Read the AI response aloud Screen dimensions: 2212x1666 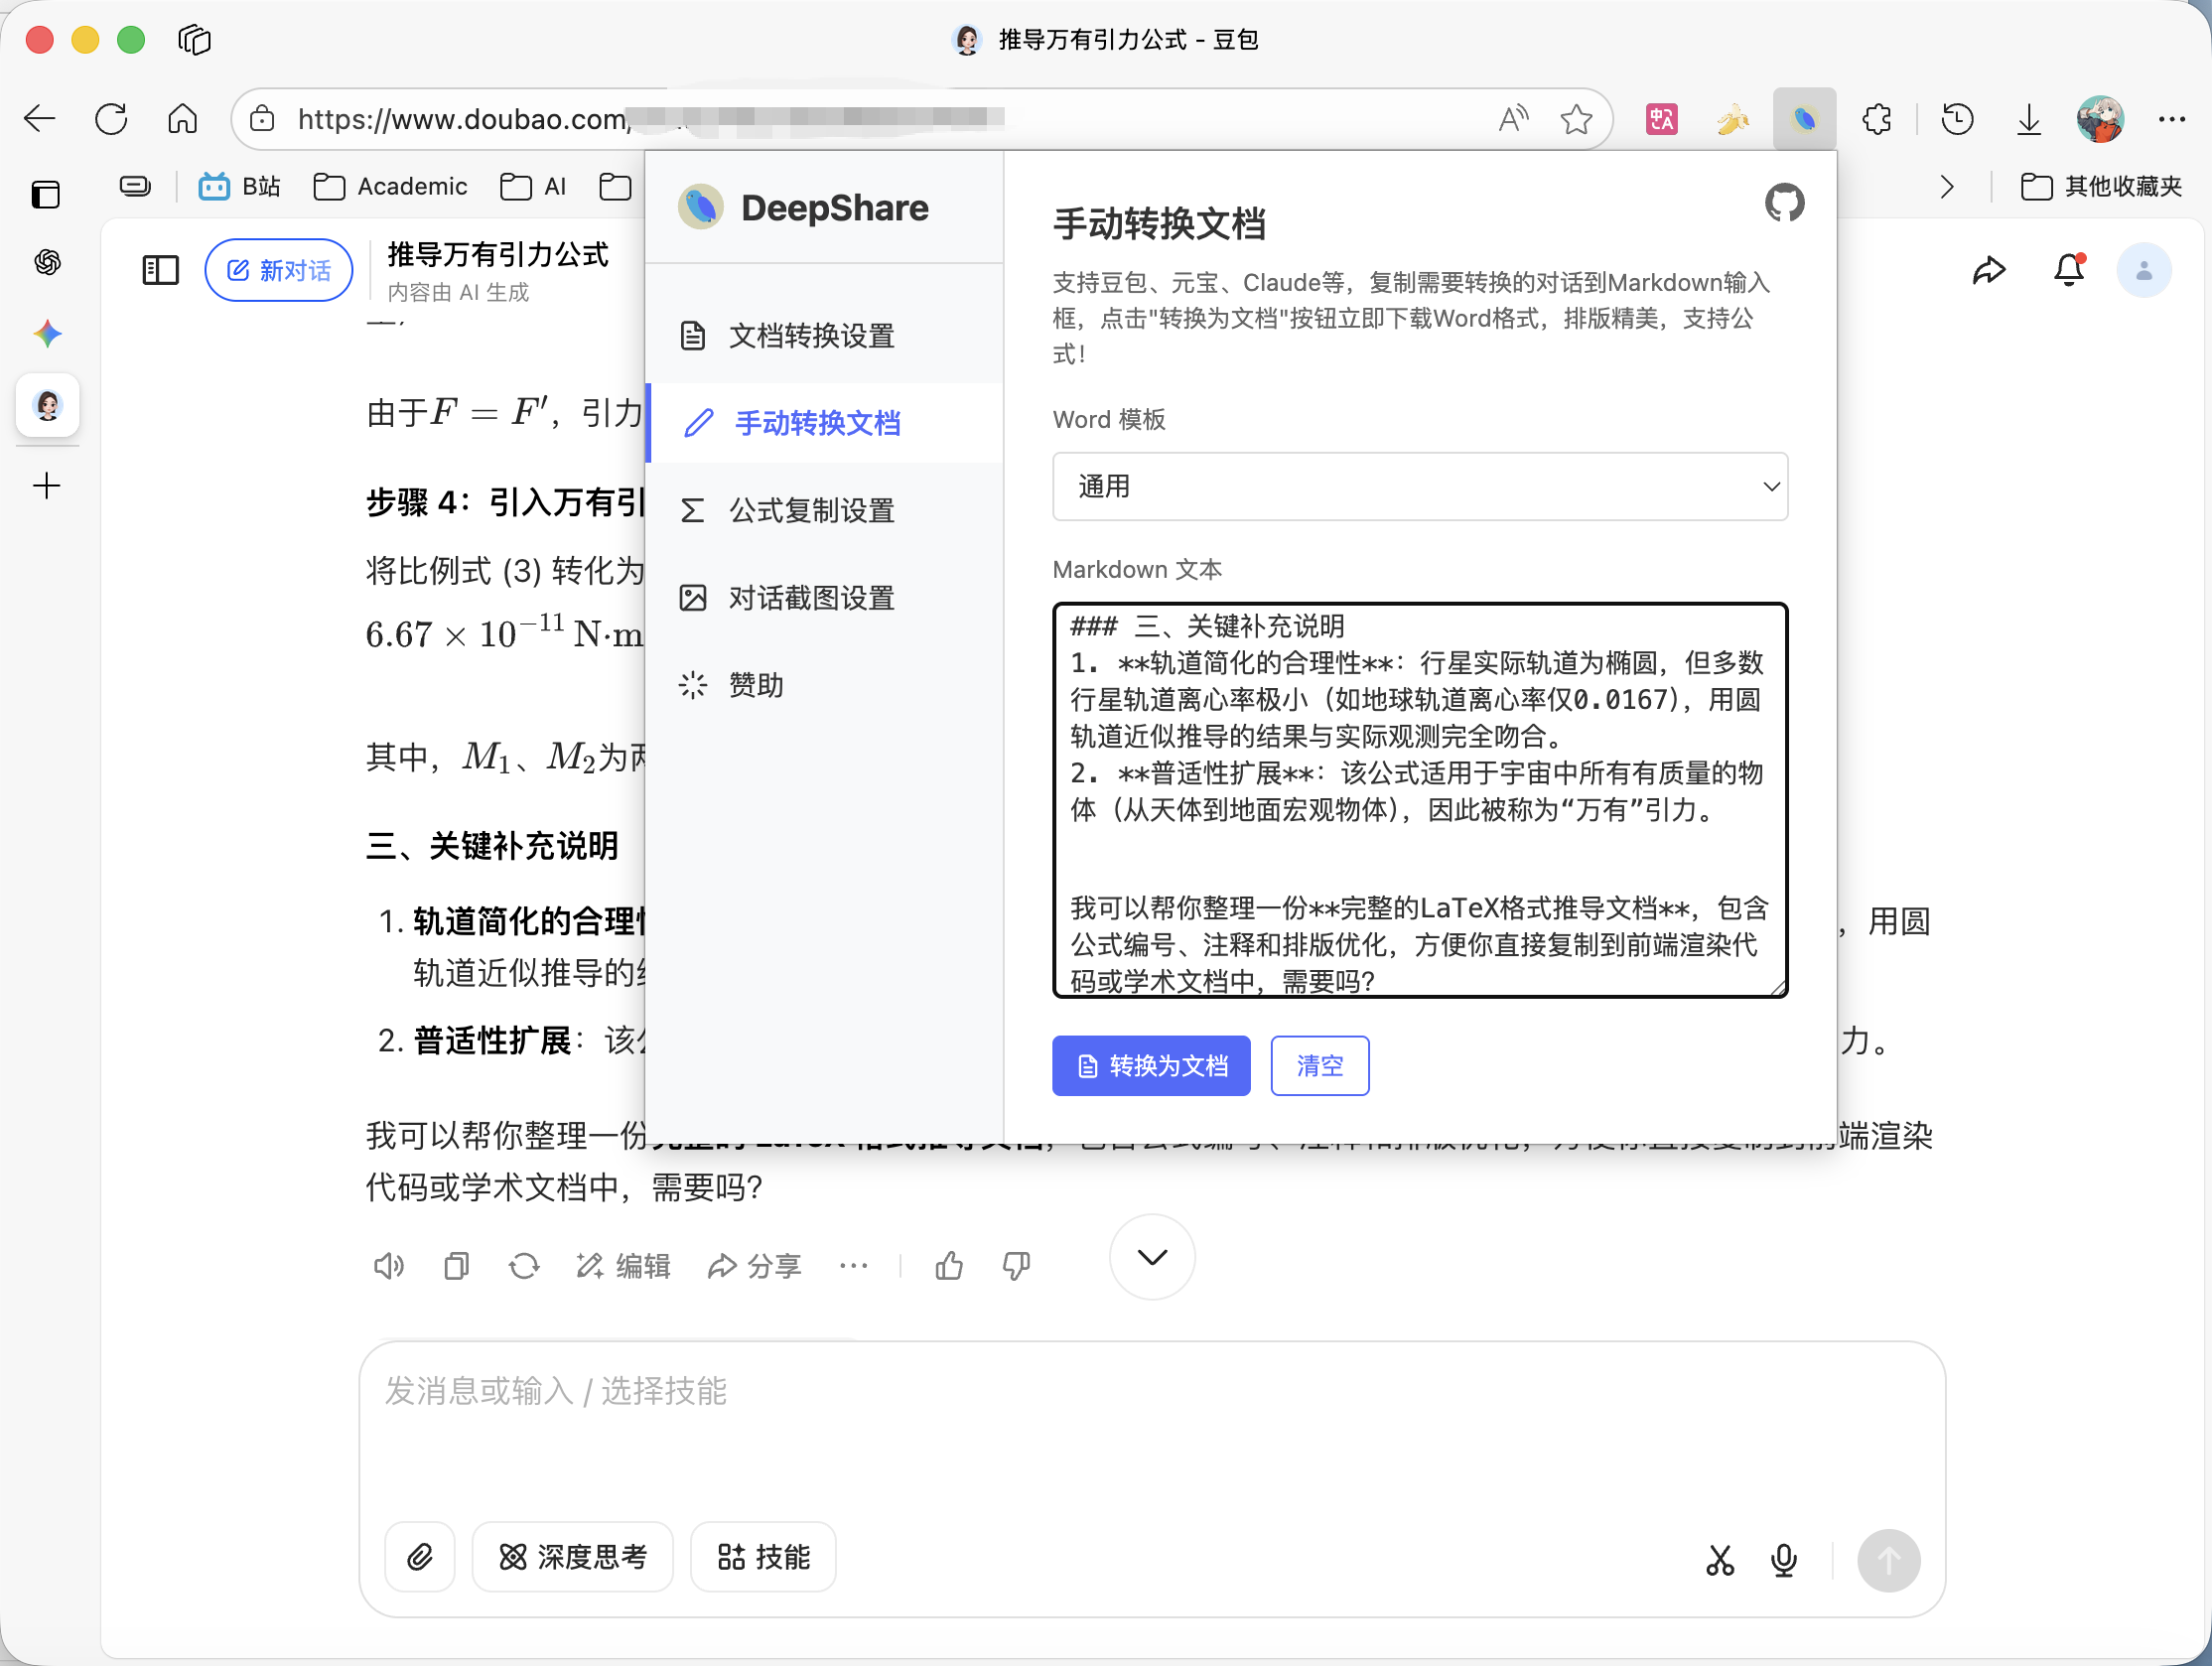tap(389, 1266)
